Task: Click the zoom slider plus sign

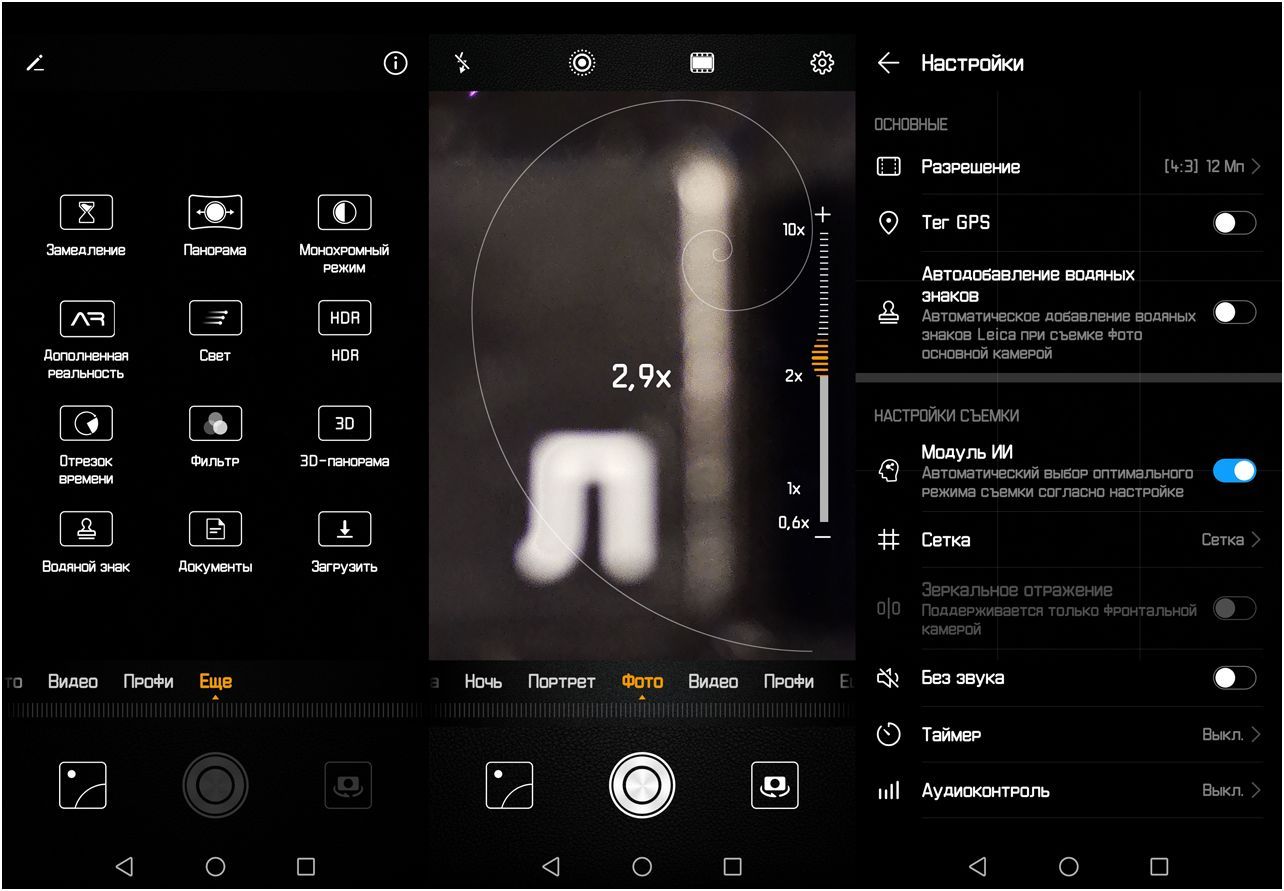Action: [x=823, y=214]
